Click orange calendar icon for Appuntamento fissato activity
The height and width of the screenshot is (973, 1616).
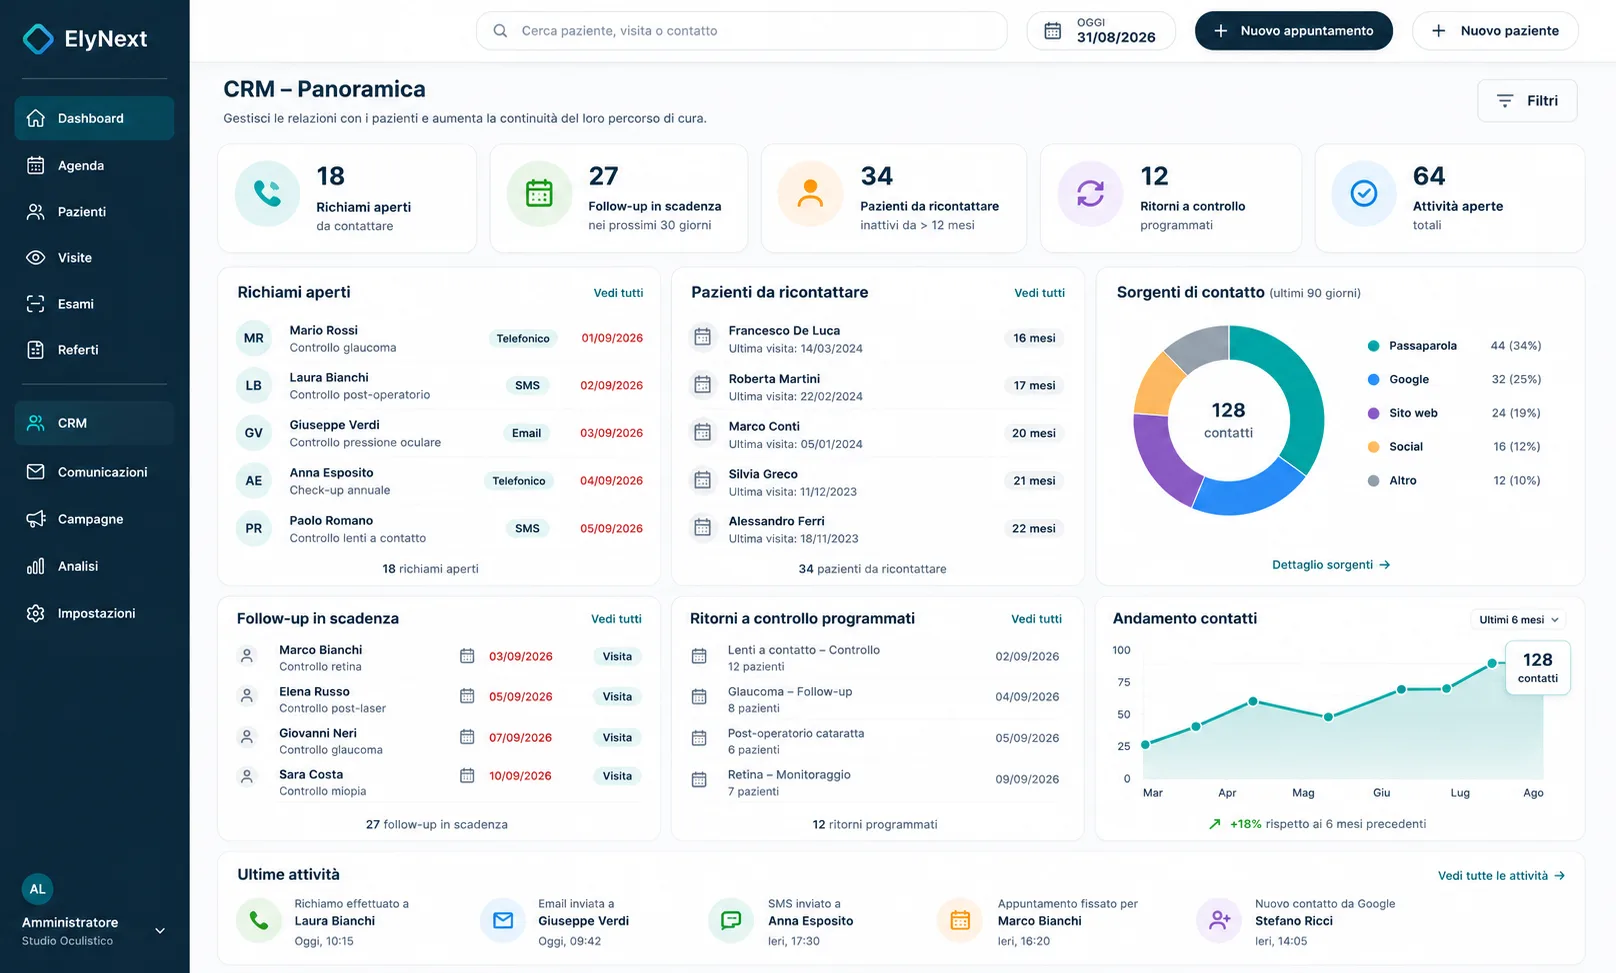pos(960,920)
